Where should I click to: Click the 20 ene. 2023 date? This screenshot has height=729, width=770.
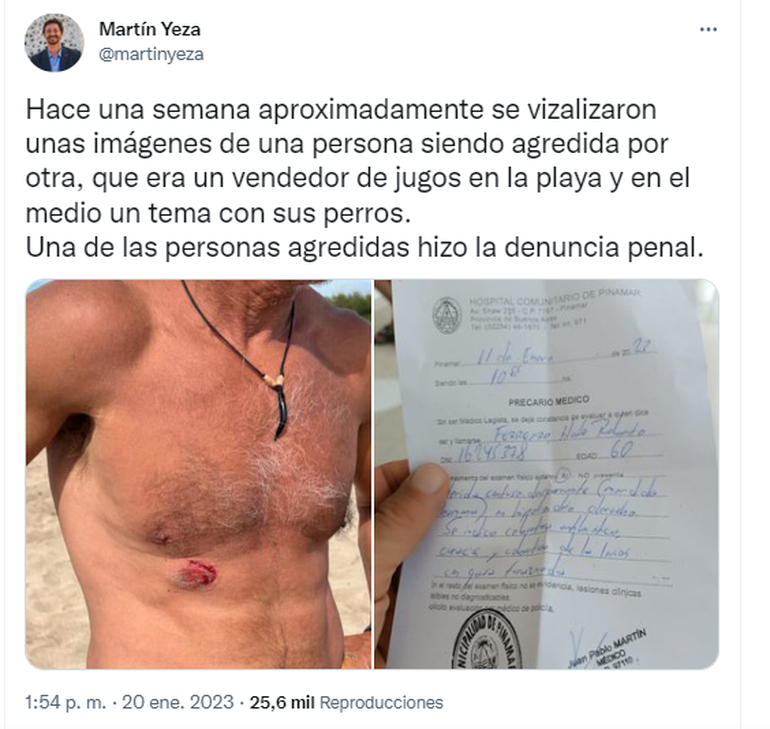(178, 702)
